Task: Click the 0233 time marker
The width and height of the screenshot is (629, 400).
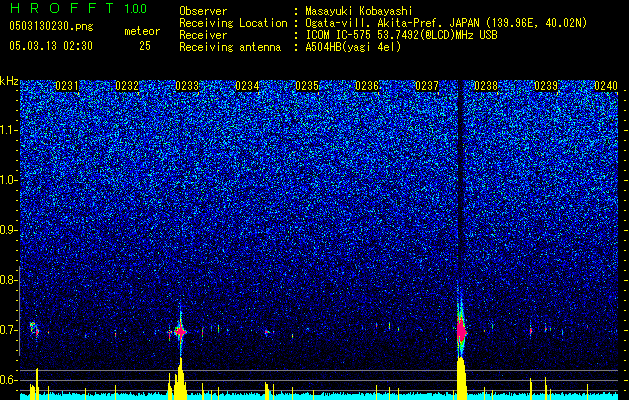Action: pyautogui.click(x=187, y=86)
